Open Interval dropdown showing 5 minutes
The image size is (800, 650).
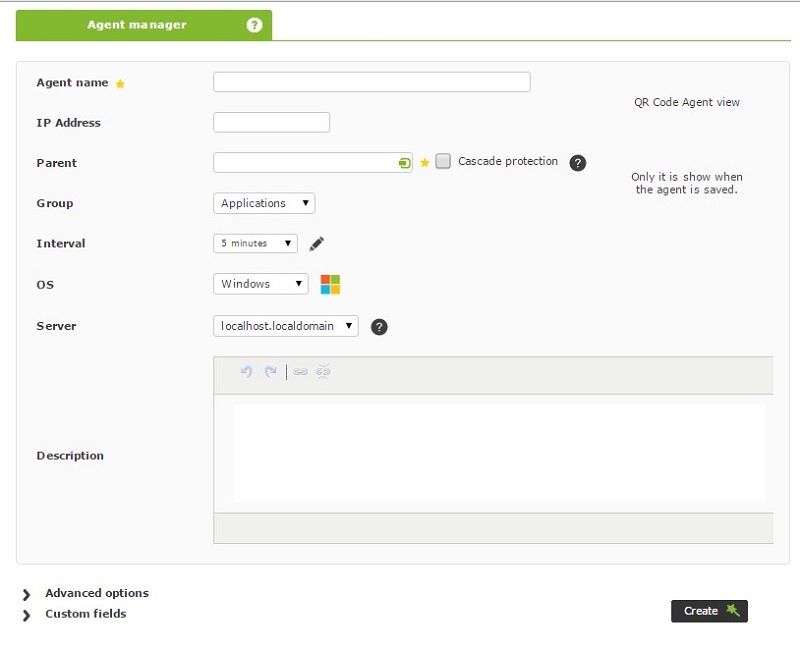256,243
